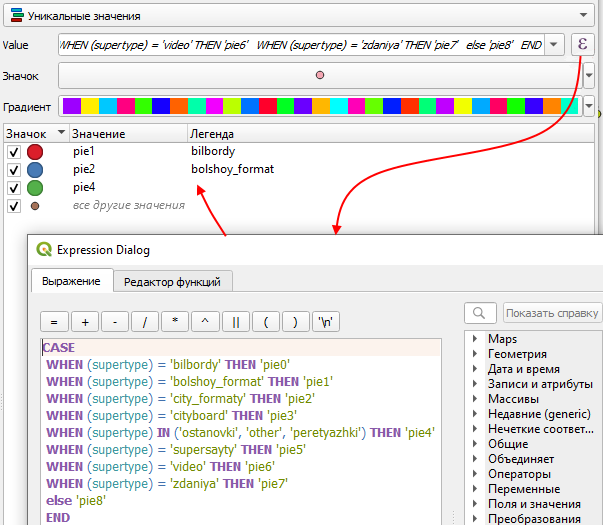Screen dimensions: 603x525
Task: Expand the Геометрия function group
Action: 474,354
